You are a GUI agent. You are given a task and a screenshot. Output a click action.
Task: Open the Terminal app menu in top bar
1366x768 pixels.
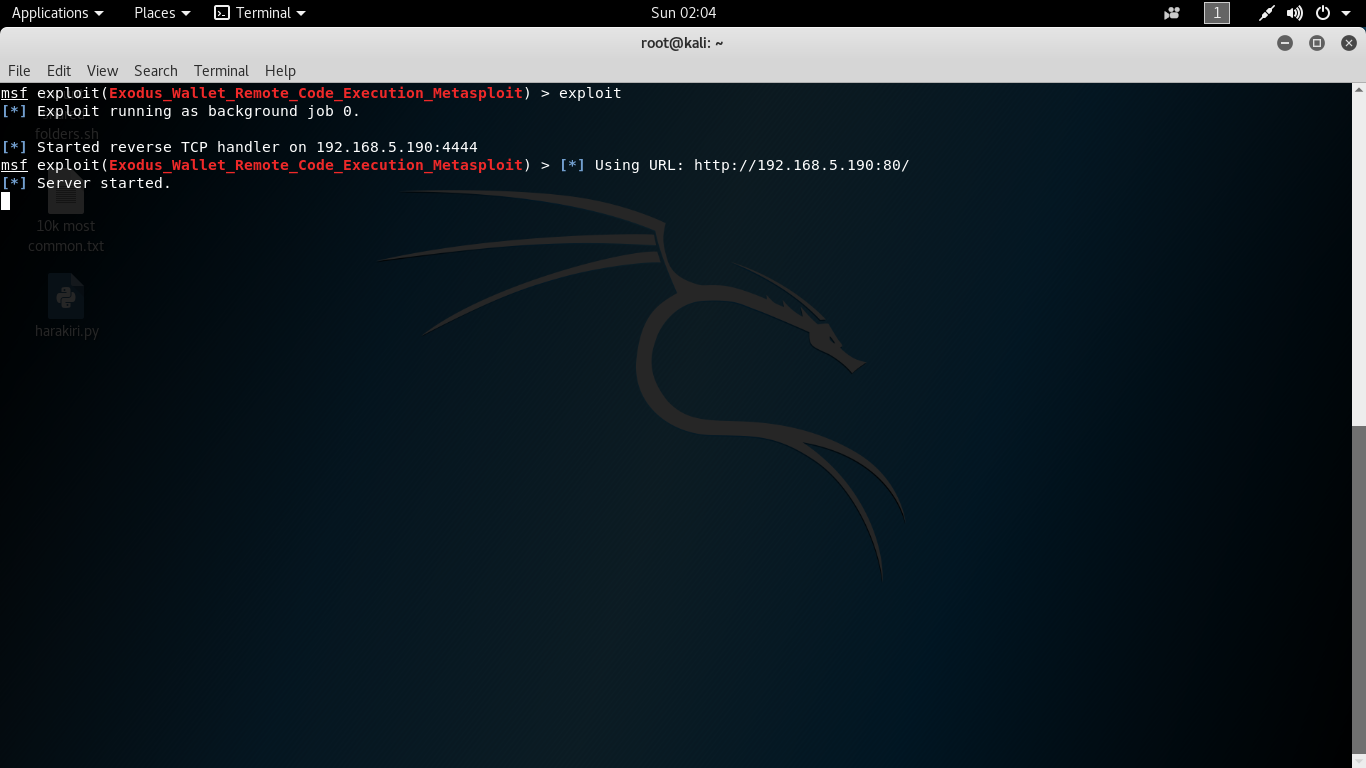(260, 13)
